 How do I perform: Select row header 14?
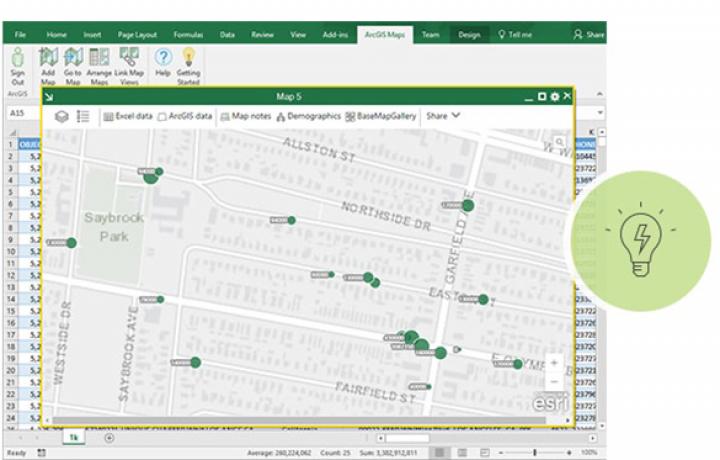11,299
